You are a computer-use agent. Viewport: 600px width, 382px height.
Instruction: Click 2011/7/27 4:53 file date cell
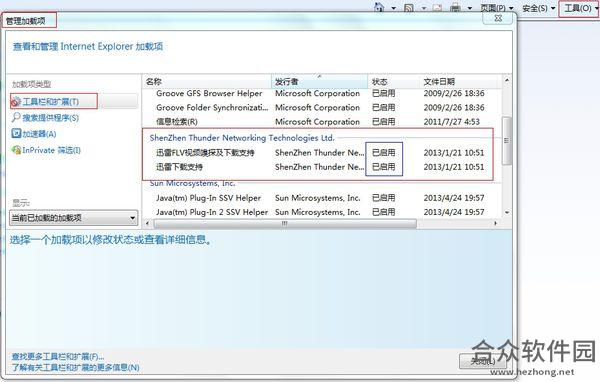(452, 122)
